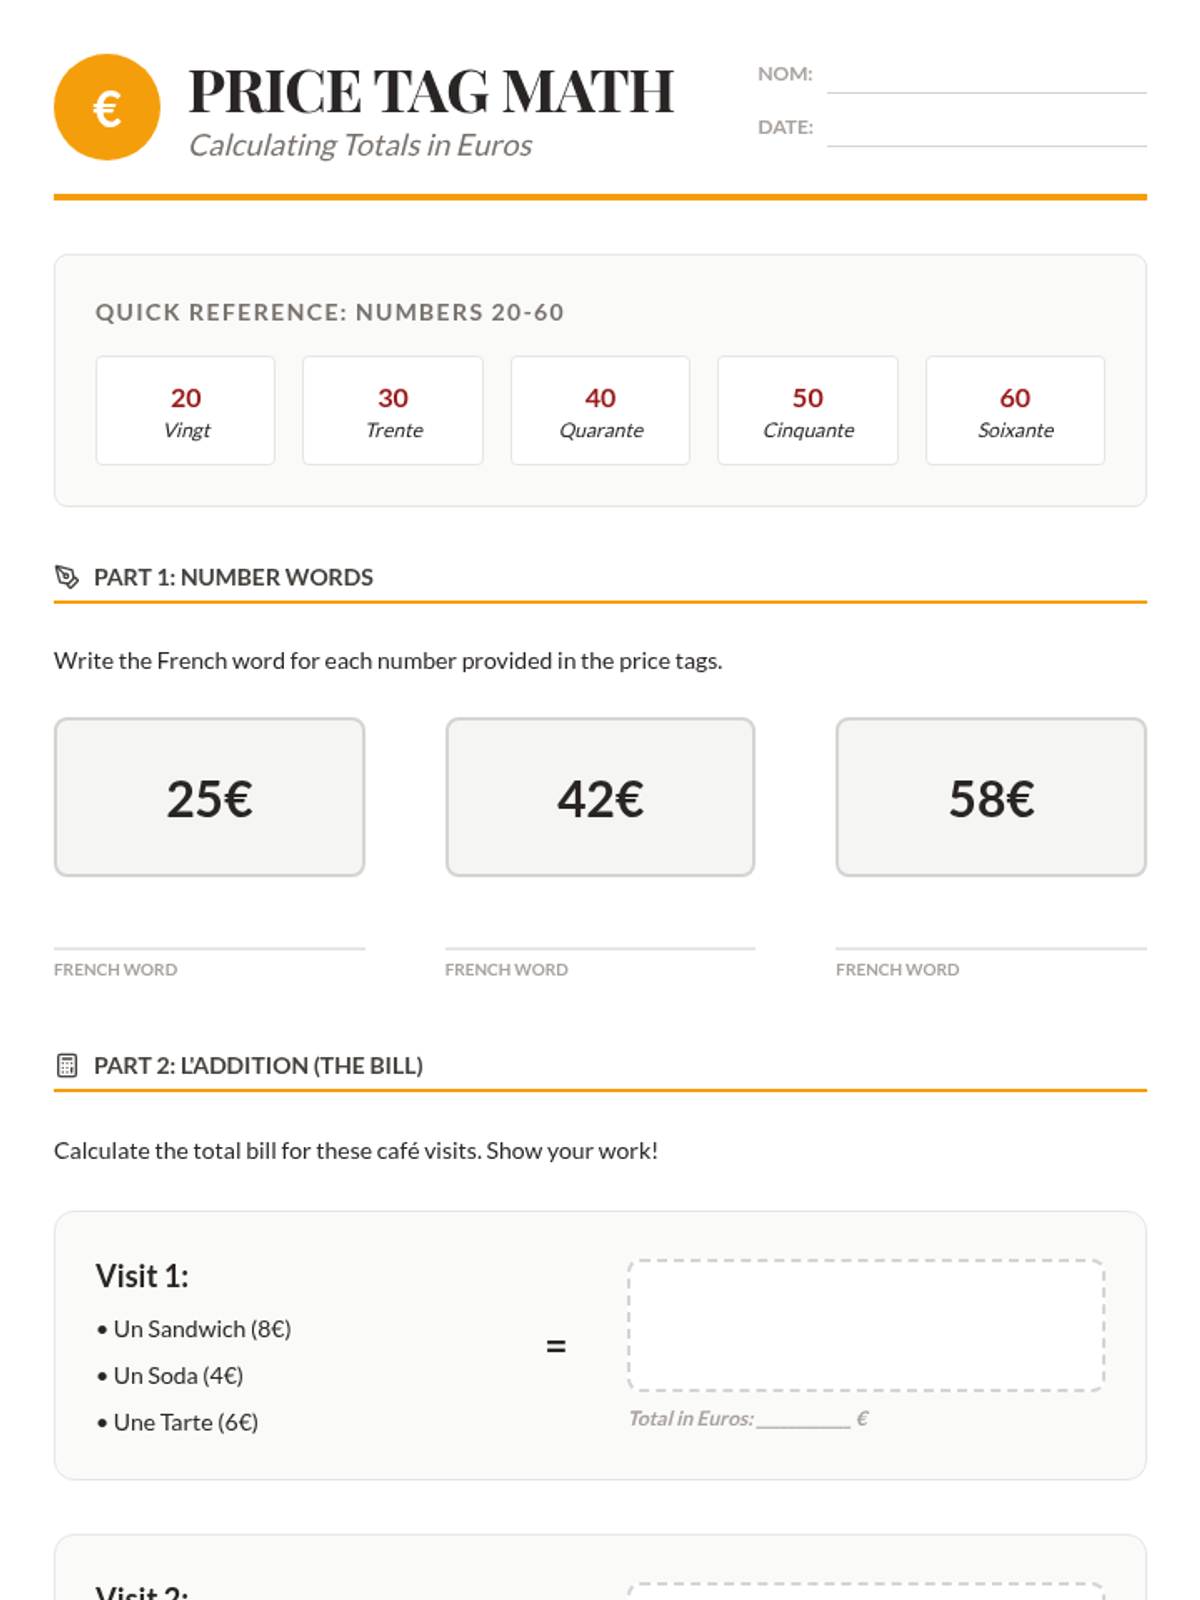Image resolution: width=1200 pixels, height=1600 pixels.
Task: Select the 50 Cinquante reference card
Action: [808, 411]
